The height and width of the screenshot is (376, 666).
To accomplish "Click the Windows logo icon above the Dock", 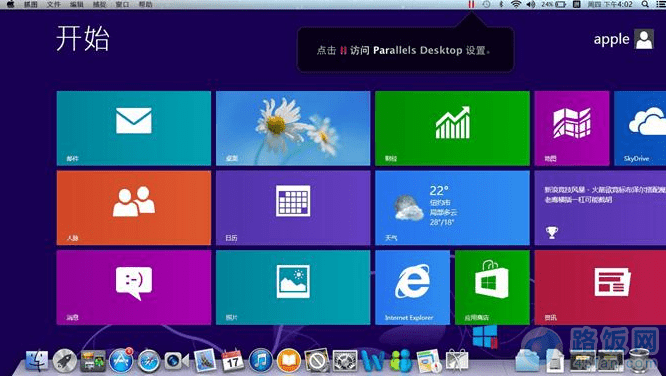I will click(x=485, y=336).
